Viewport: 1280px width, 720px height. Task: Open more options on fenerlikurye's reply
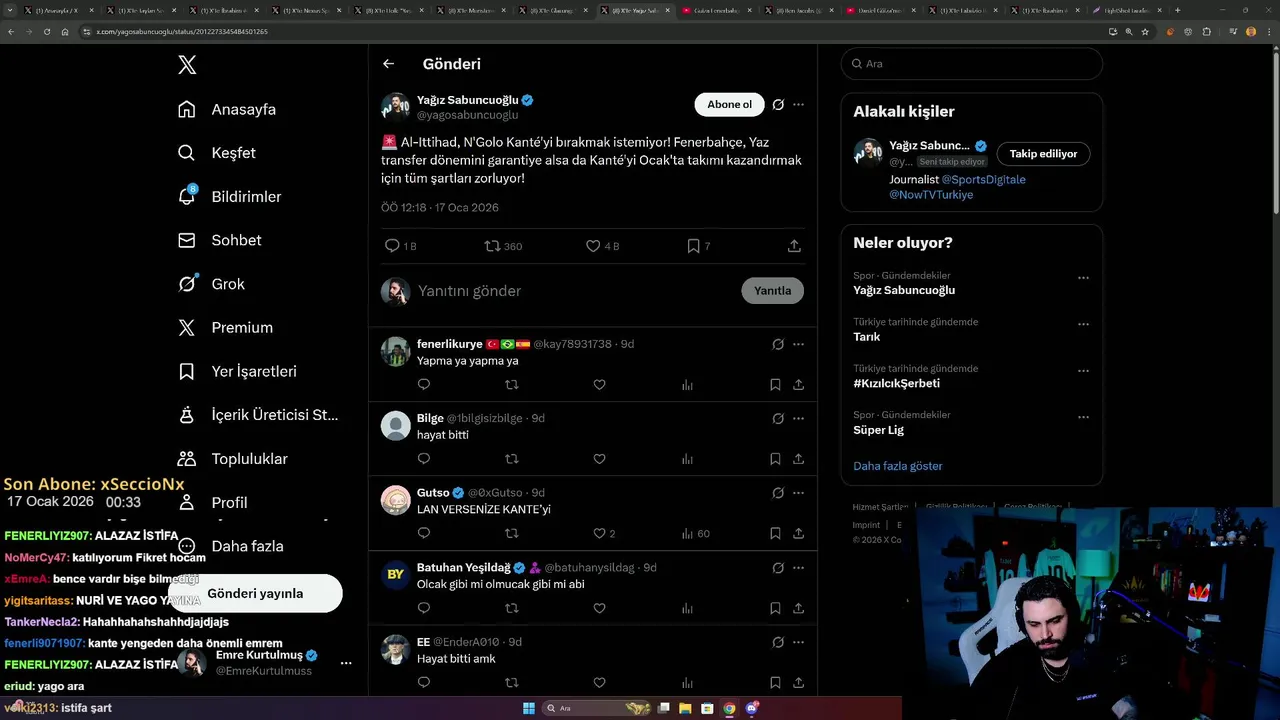(798, 344)
